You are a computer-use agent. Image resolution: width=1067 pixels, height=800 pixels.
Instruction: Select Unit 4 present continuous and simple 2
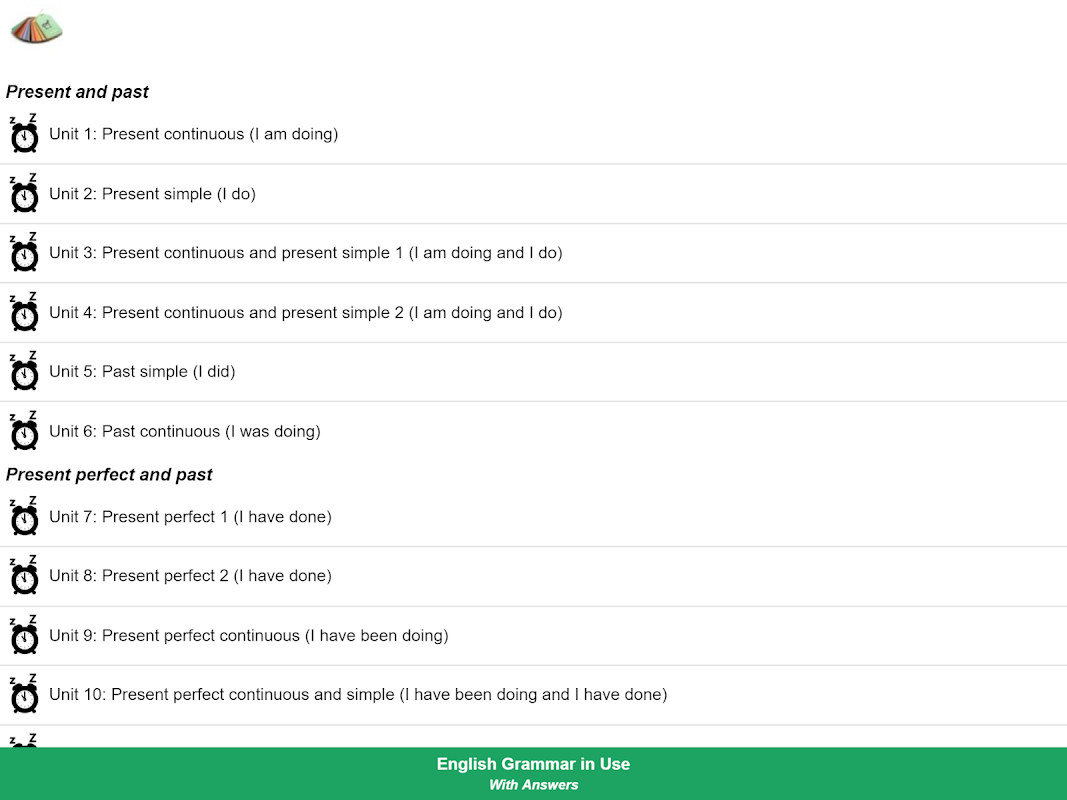(306, 313)
